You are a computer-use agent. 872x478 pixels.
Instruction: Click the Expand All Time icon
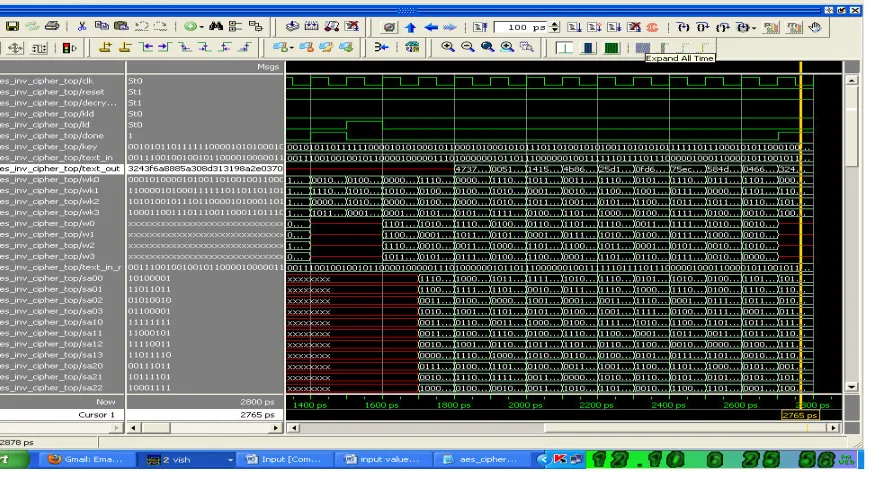[x=643, y=48]
